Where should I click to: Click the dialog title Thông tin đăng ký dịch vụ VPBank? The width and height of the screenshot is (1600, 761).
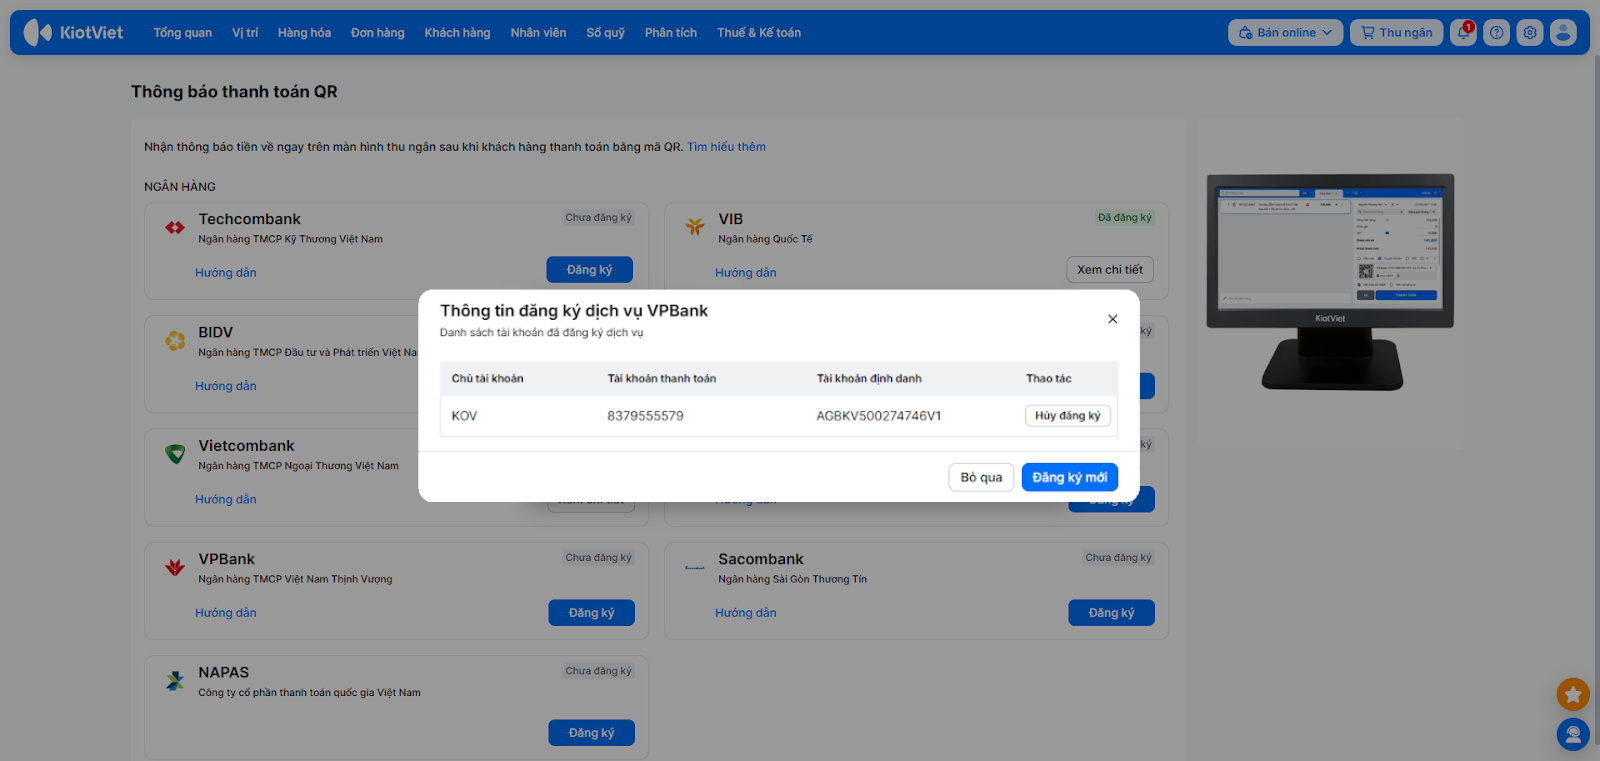click(x=574, y=311)
